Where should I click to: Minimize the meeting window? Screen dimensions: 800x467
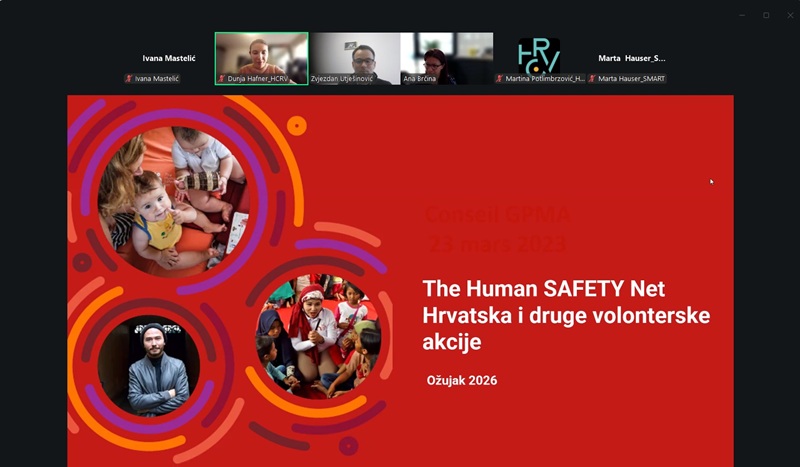point(742,15)
